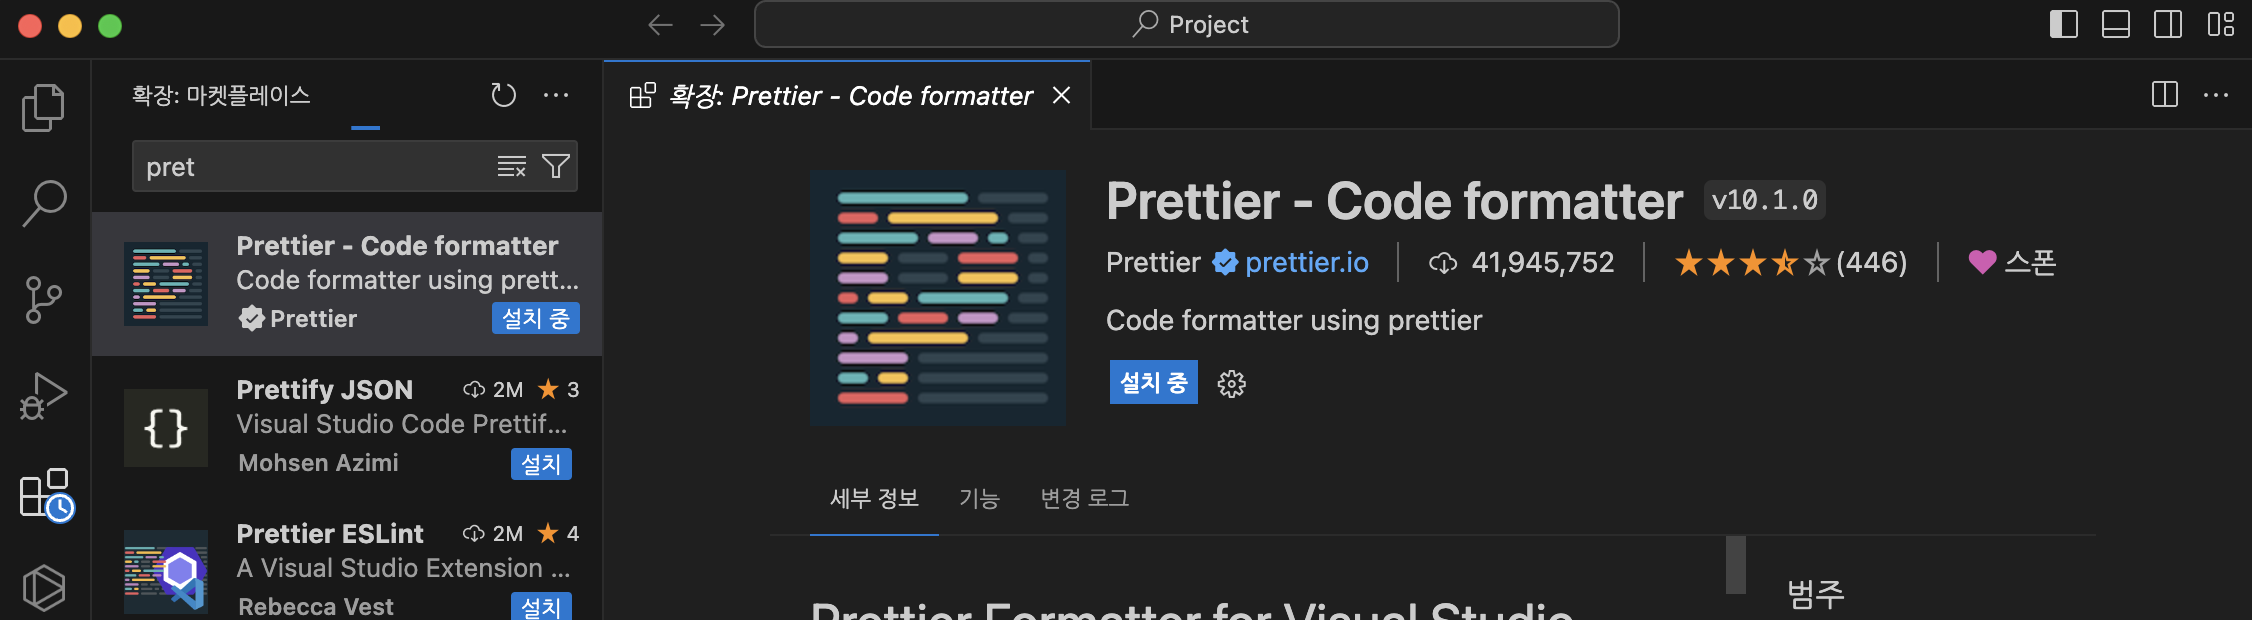
Task: Open the Search view in activity bar
Action: pos(43,203)
